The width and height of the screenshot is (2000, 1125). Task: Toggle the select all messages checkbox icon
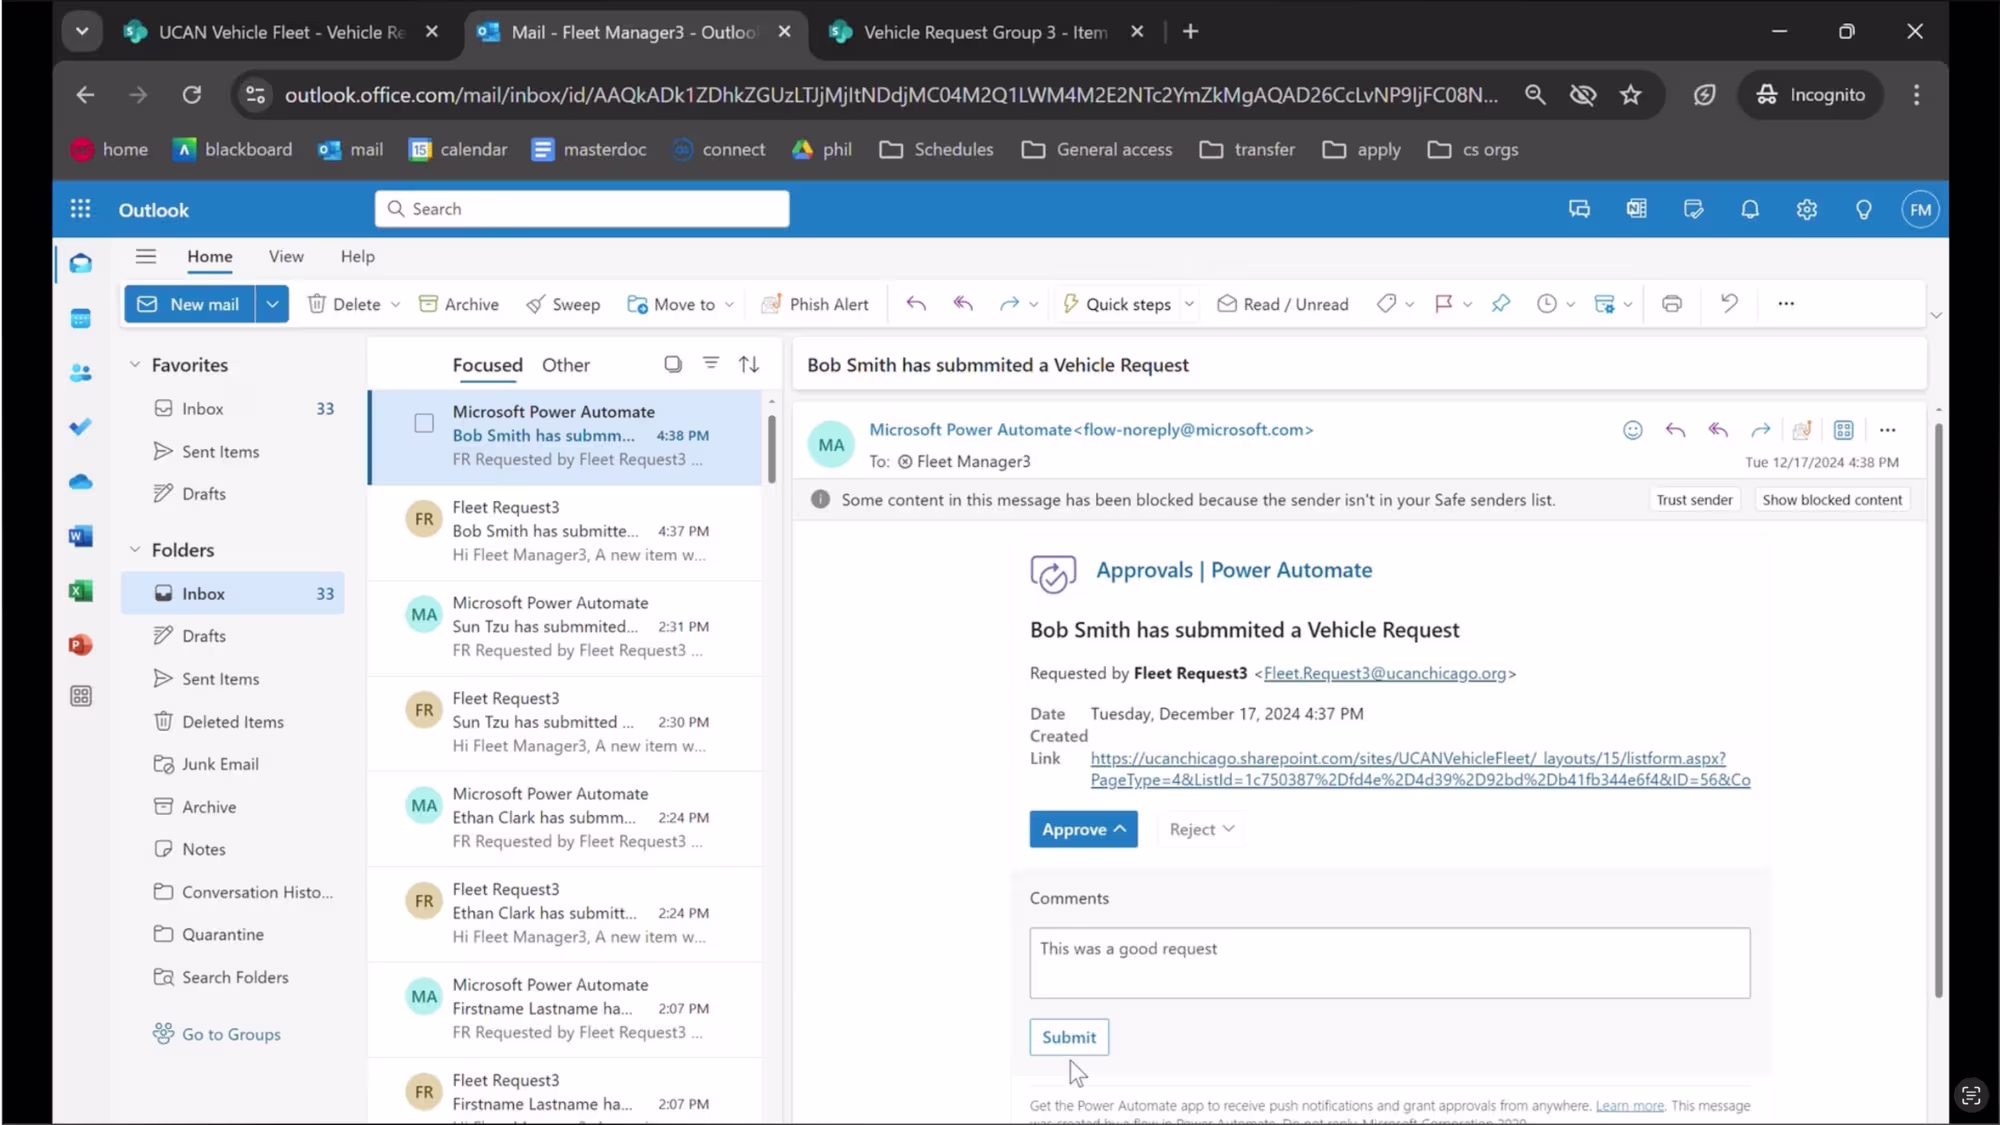point(673,364)
